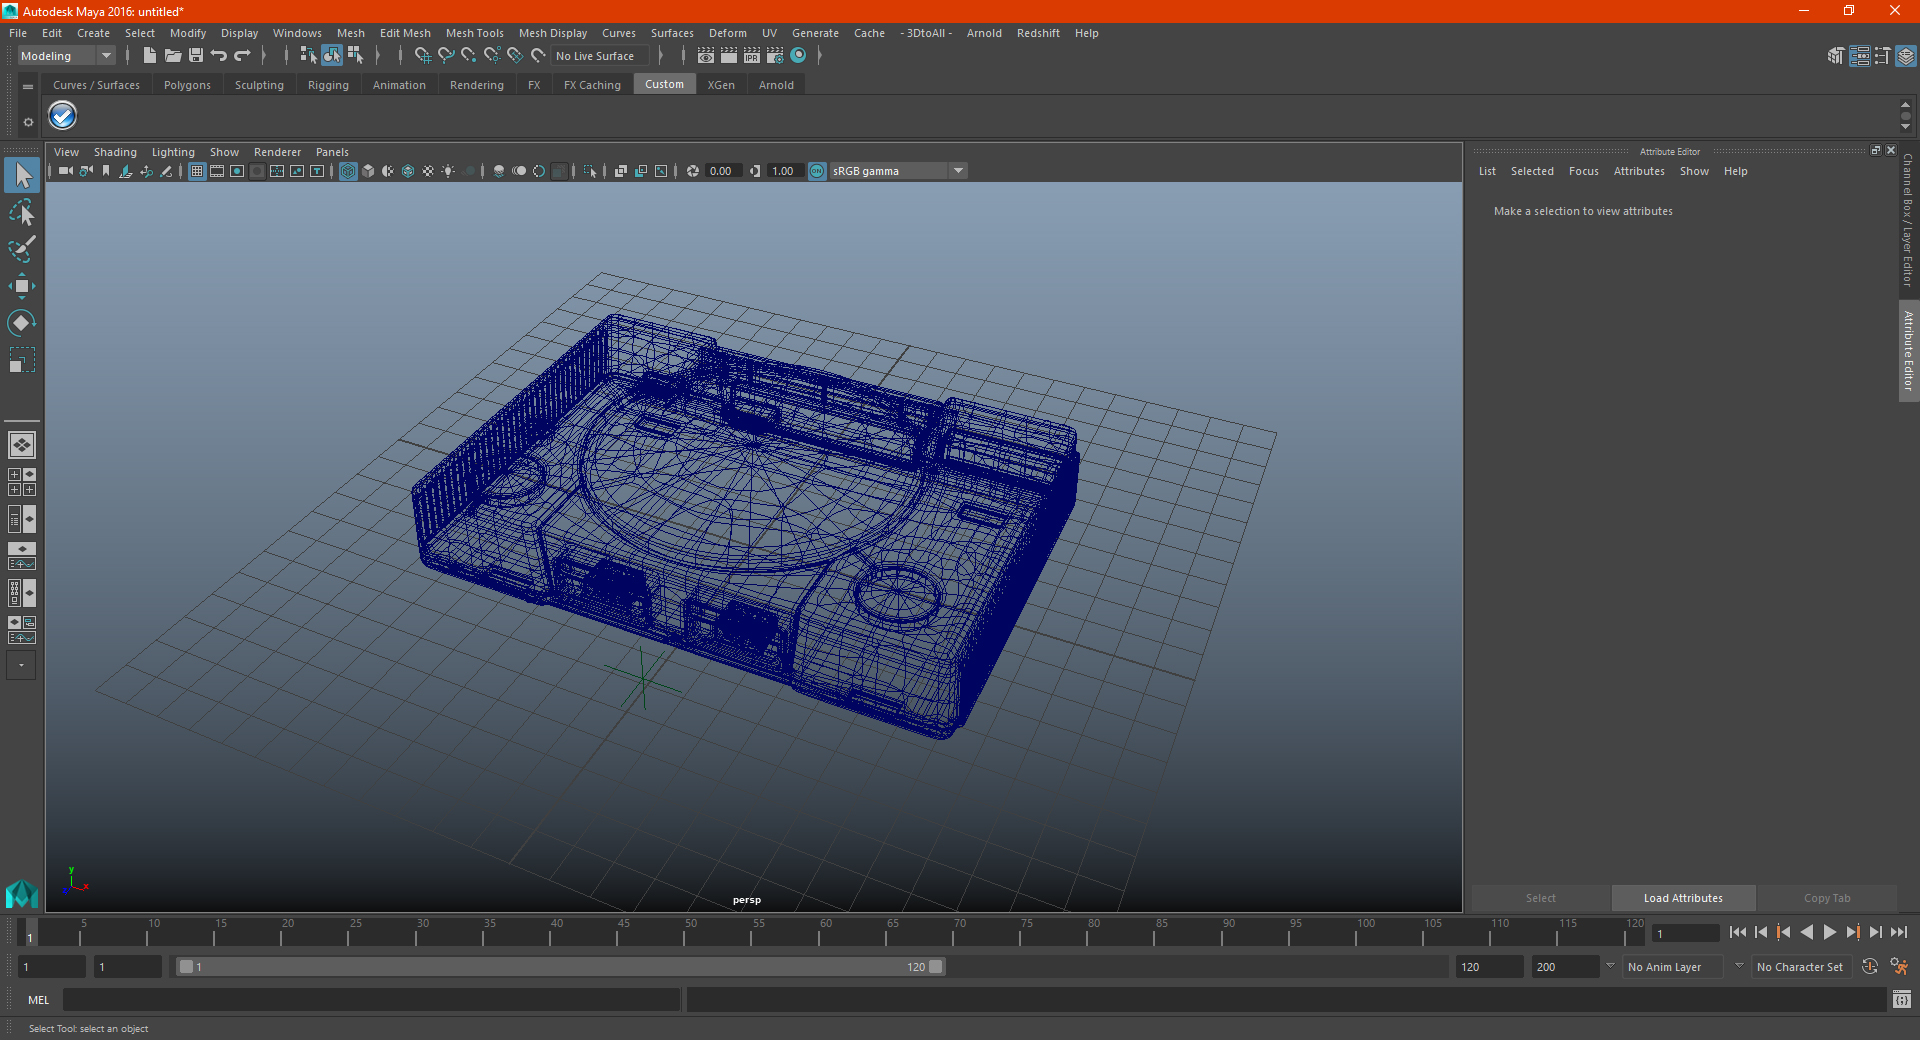Toggle auto keyframe button
This screenshot has width=1920, height=1040.
click(1870, 967)
